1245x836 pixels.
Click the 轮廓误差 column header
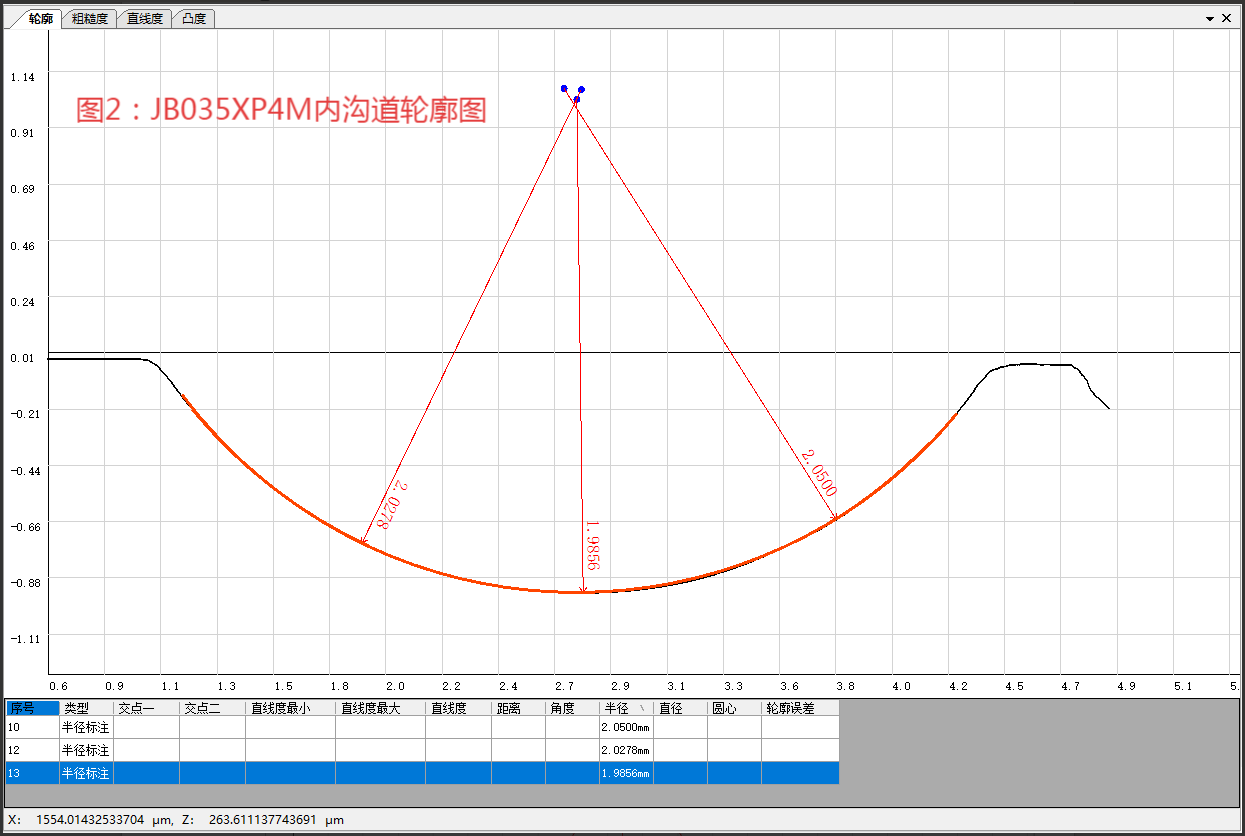pos(800,708)
